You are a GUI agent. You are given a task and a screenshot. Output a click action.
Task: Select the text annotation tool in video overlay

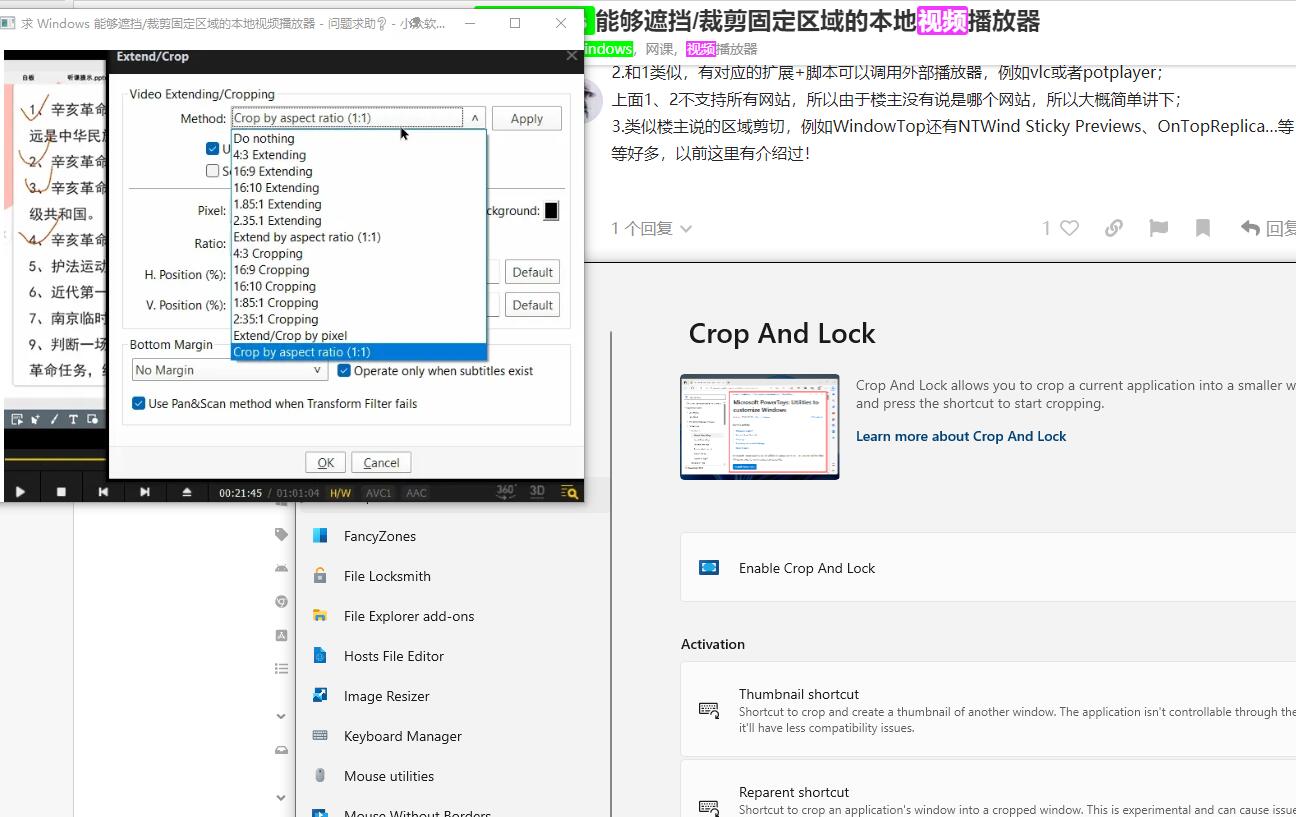73,419
